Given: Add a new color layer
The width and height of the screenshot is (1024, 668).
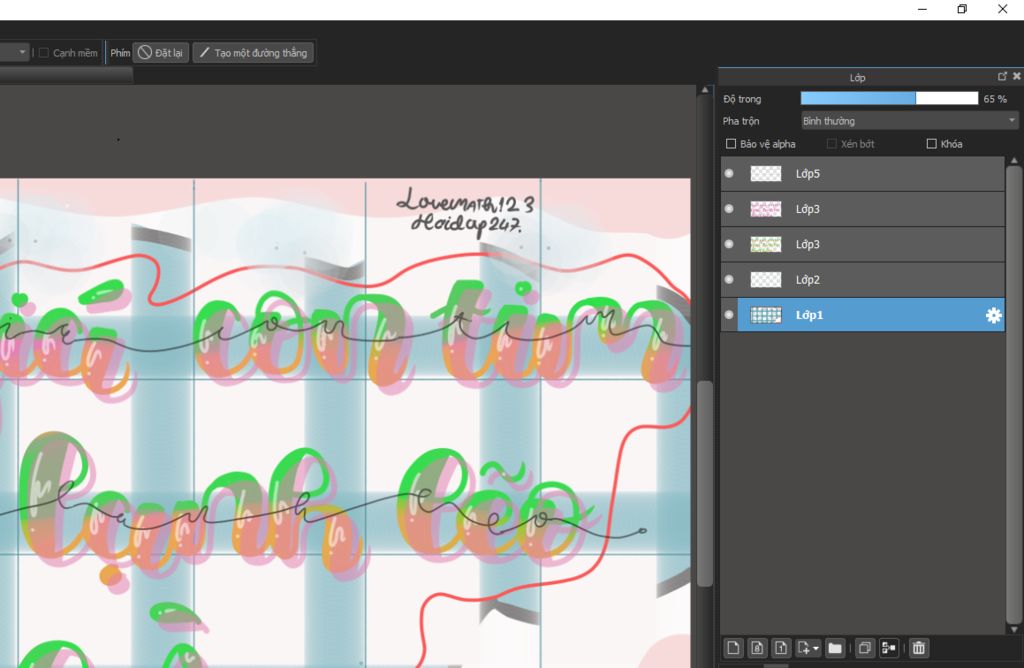Looking at the screenshot, I should point(733,648).
